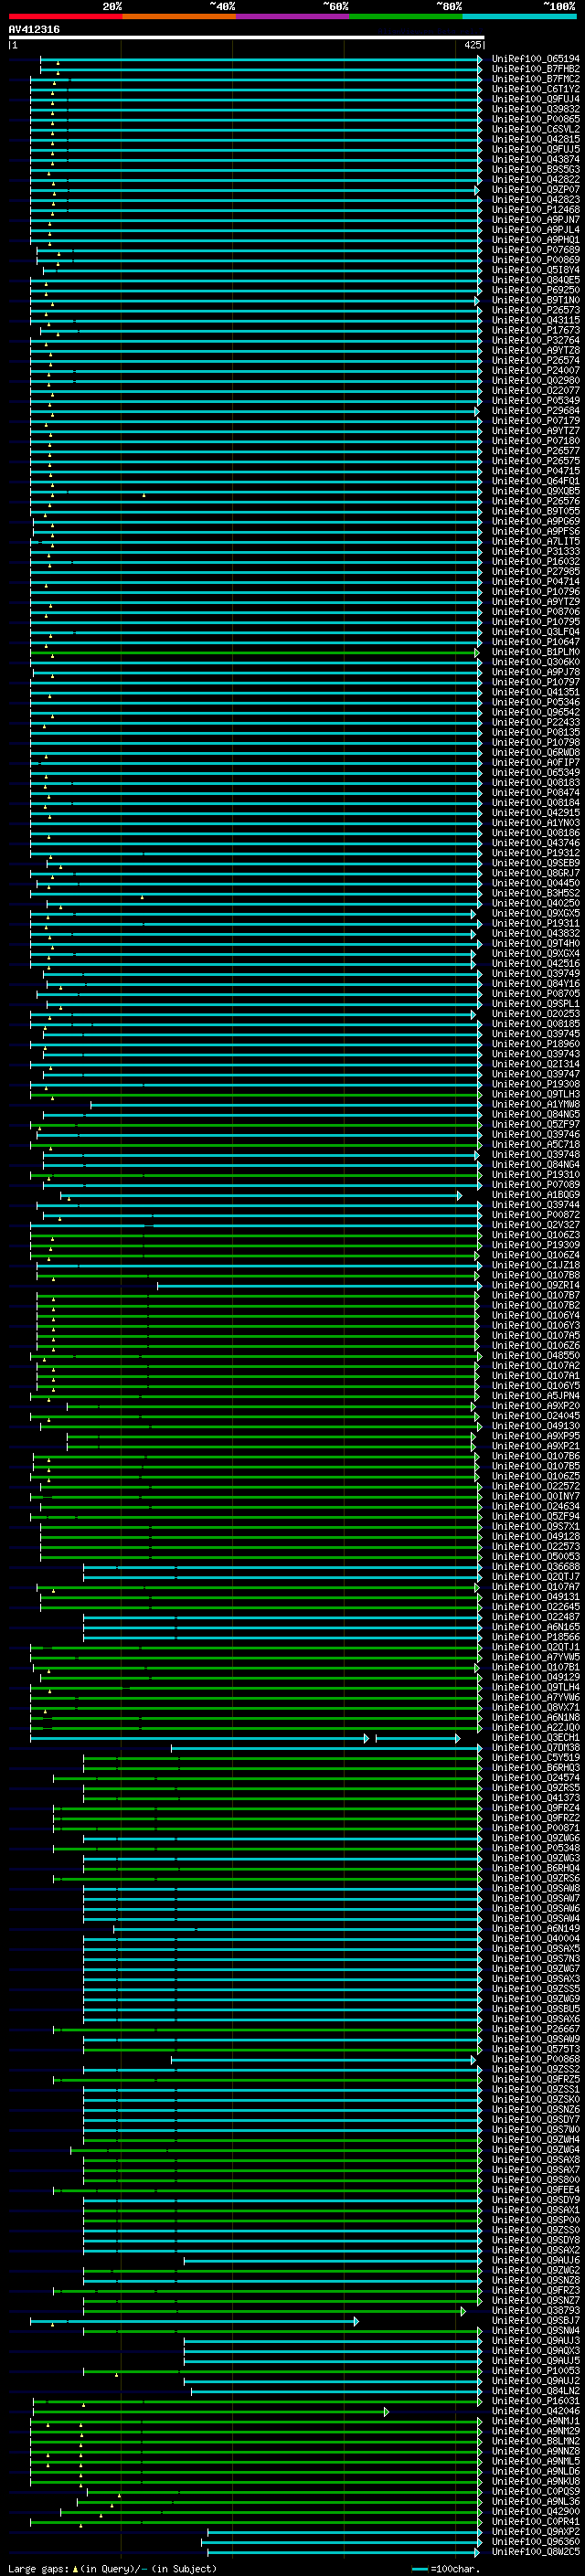Image resolution: width=585 pixels, height=2576 pixels.
Task: Click the 425 query length marker
Action: (x=472, y=46)
